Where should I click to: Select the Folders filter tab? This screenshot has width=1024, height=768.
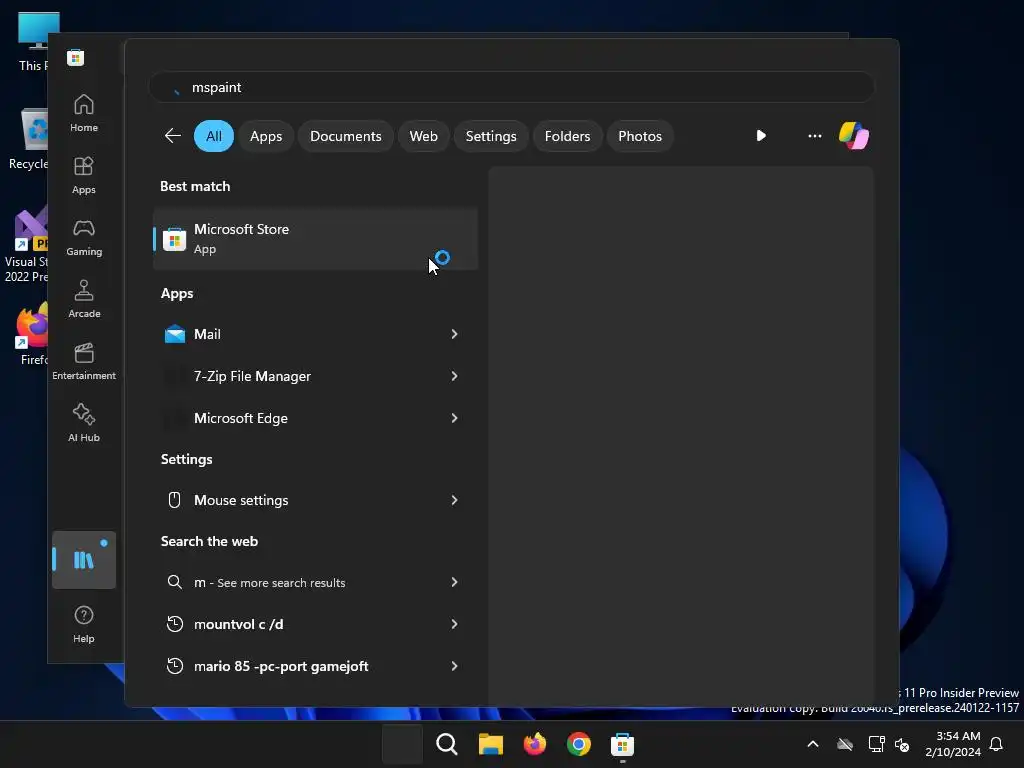pos(568,136)
